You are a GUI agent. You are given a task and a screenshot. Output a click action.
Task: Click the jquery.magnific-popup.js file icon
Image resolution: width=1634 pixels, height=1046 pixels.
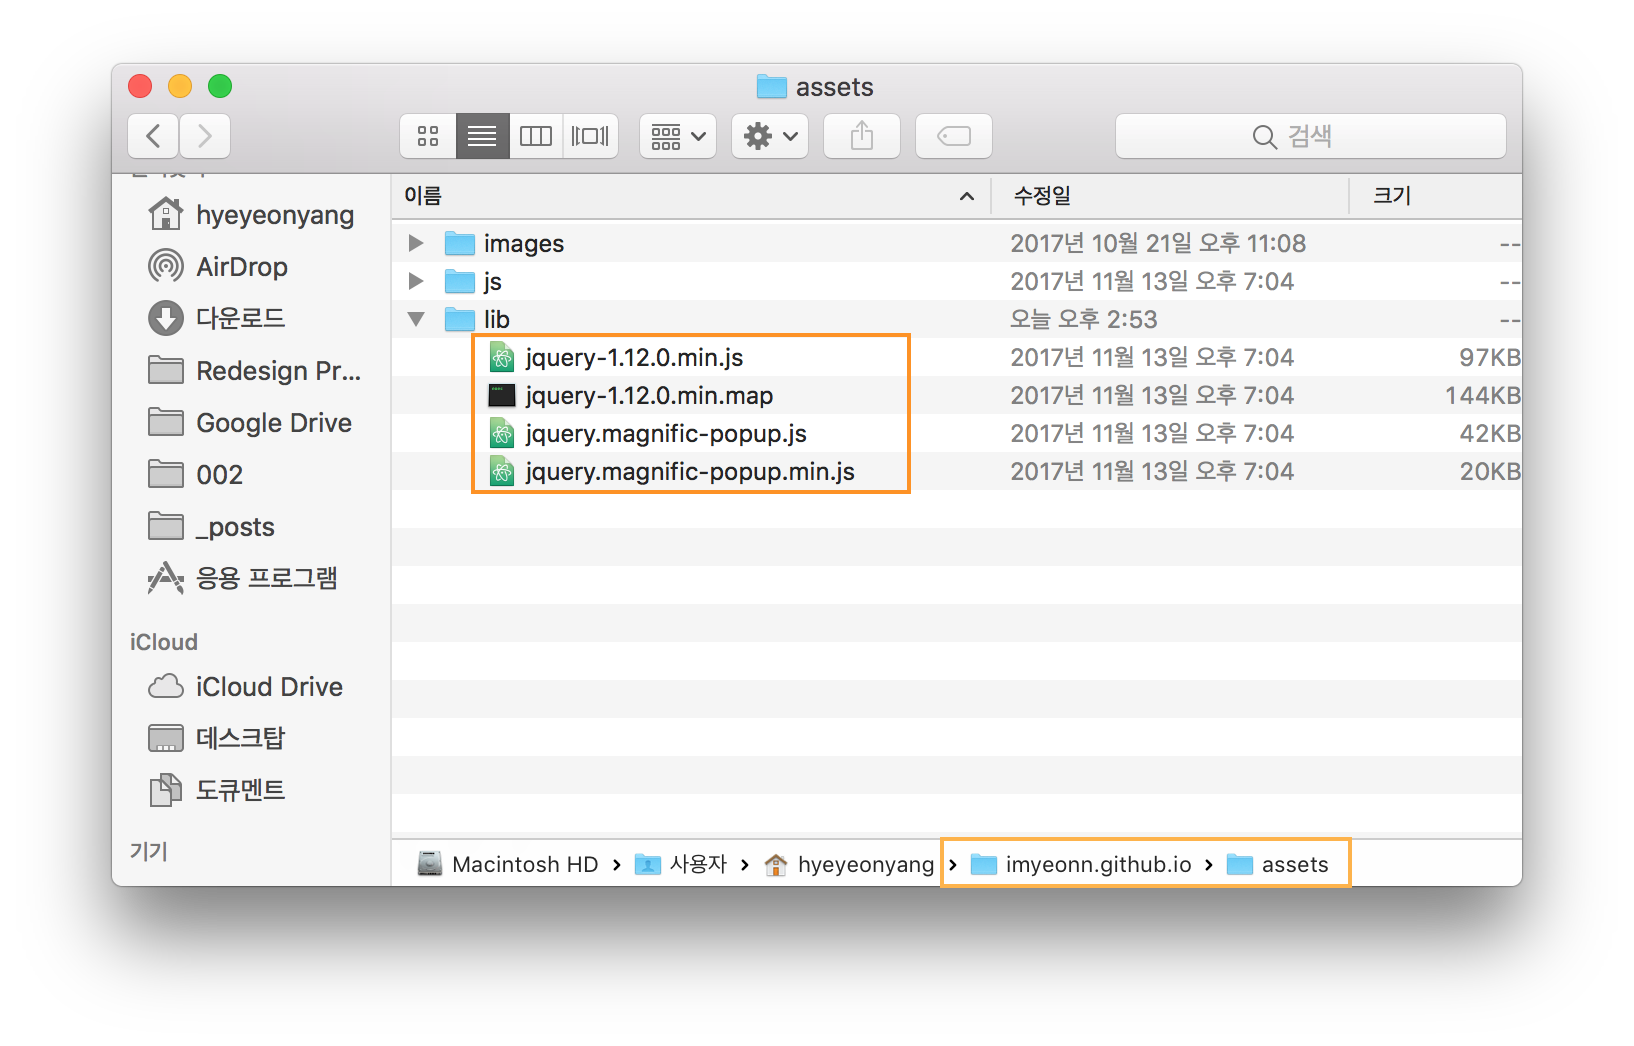(x=502, y=433)
